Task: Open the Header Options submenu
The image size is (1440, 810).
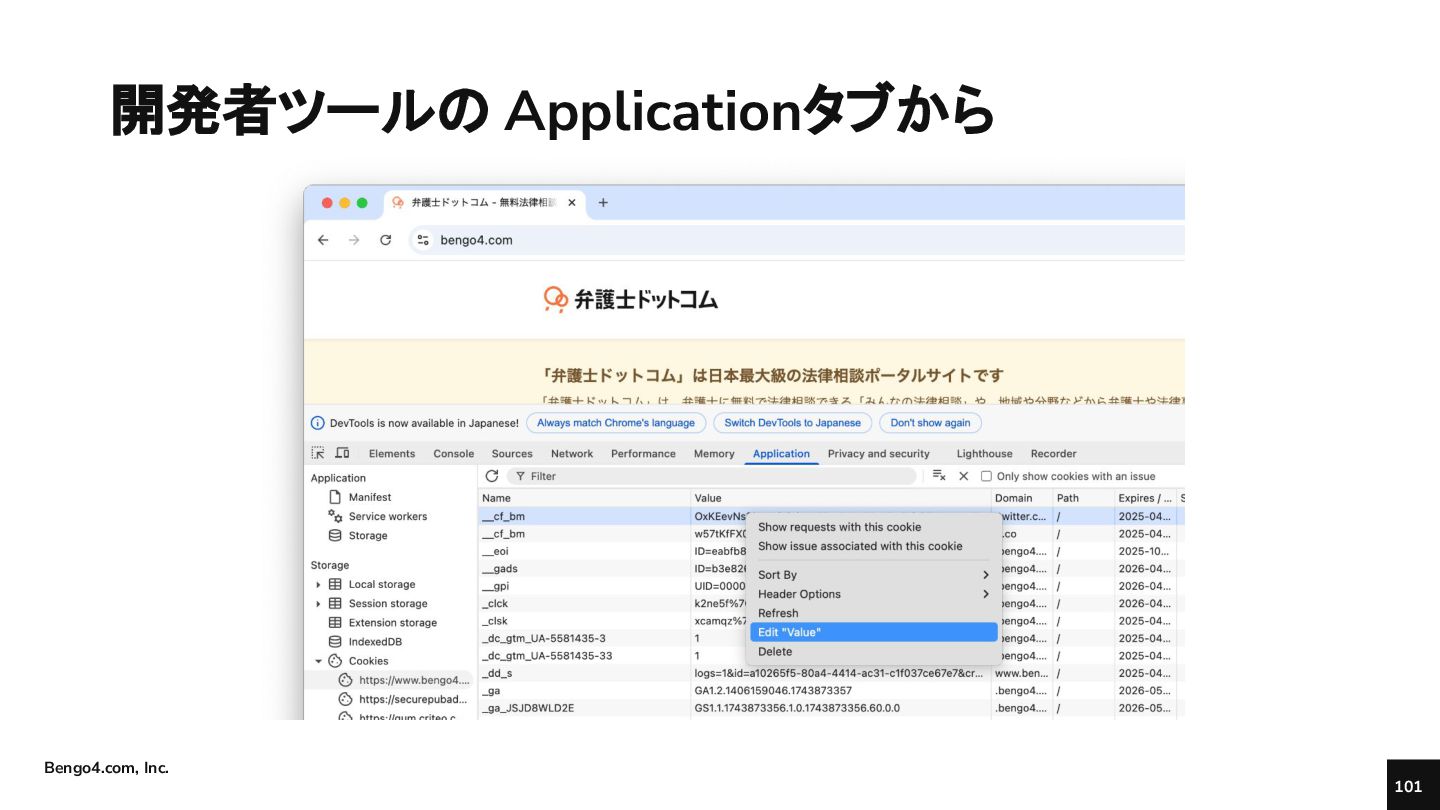Action: pos(874,594)
